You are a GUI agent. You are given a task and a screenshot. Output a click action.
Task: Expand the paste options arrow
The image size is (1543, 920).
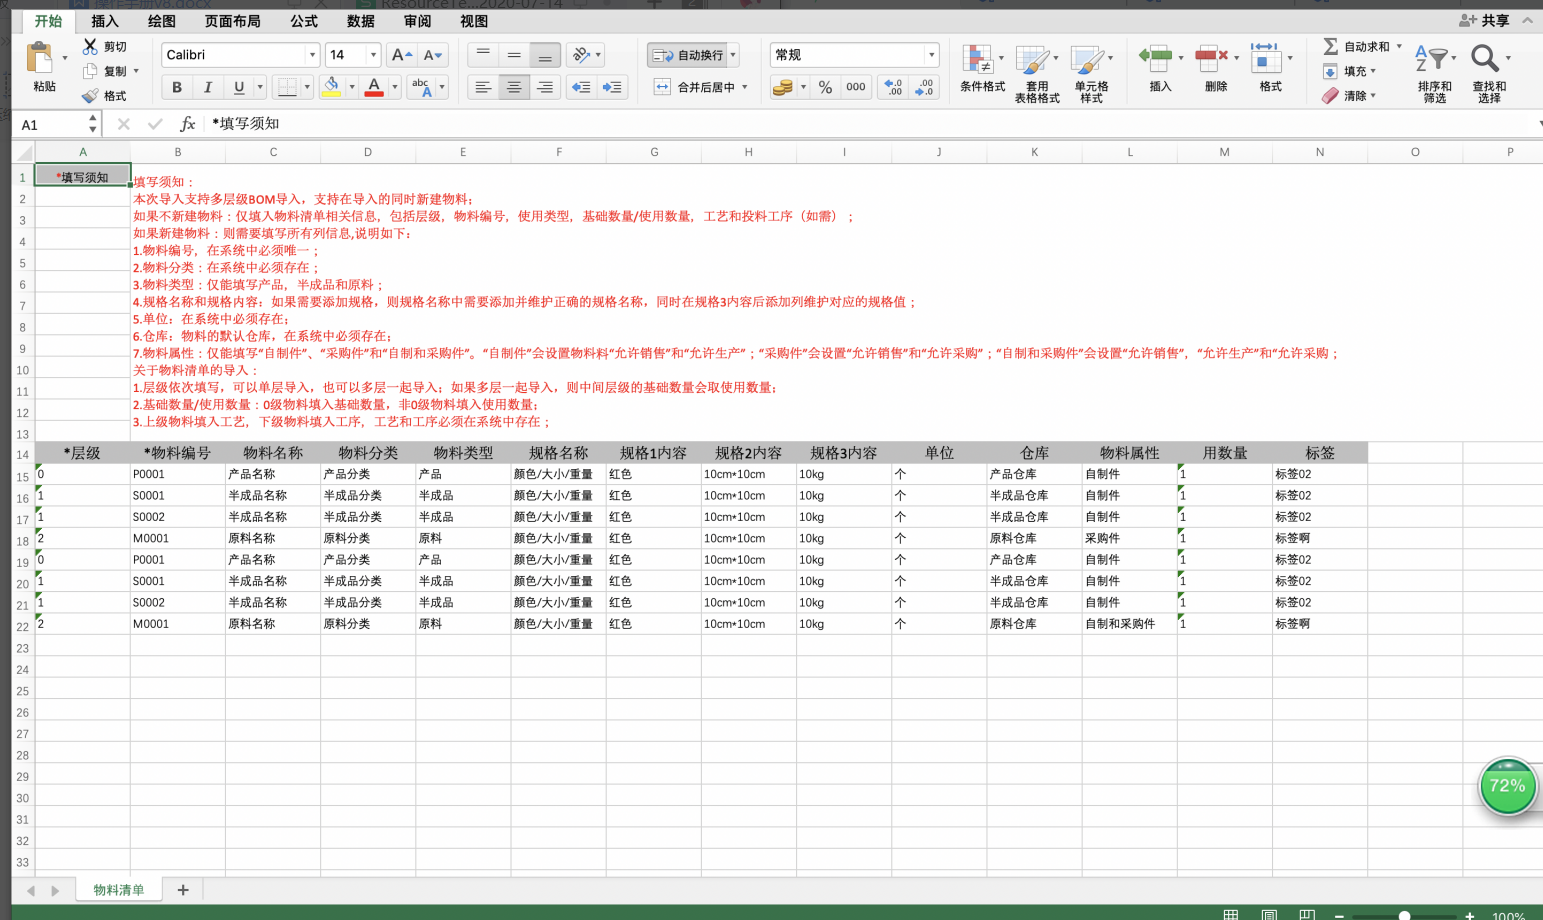click(65, 58)
